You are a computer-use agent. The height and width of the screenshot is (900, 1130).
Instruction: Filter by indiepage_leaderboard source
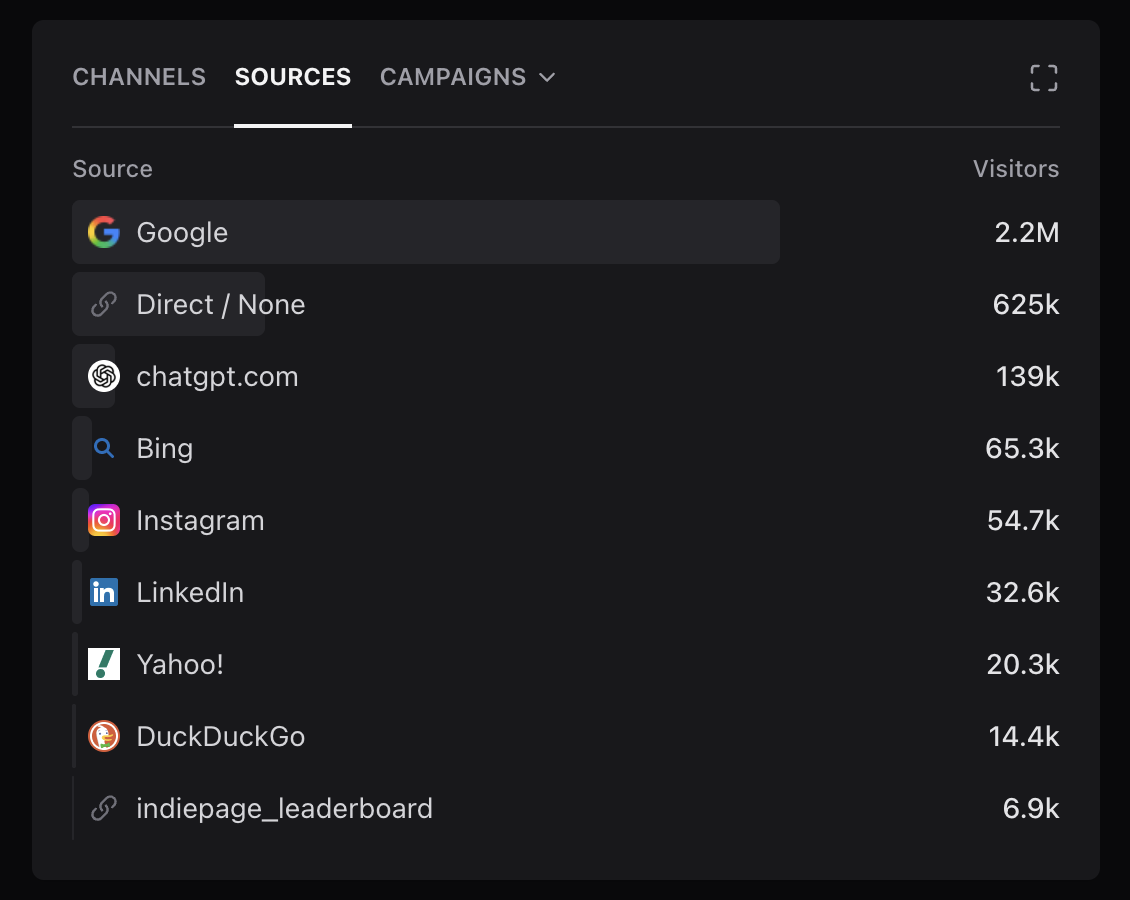click(284, 809)
